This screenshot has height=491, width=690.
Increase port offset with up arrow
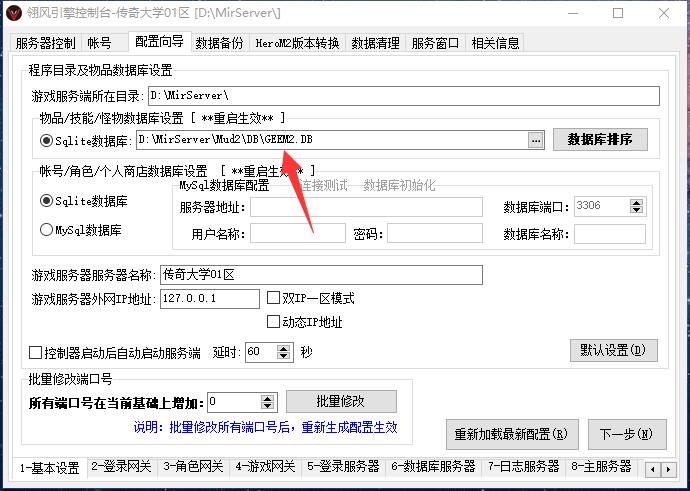[x=267, y=398]
